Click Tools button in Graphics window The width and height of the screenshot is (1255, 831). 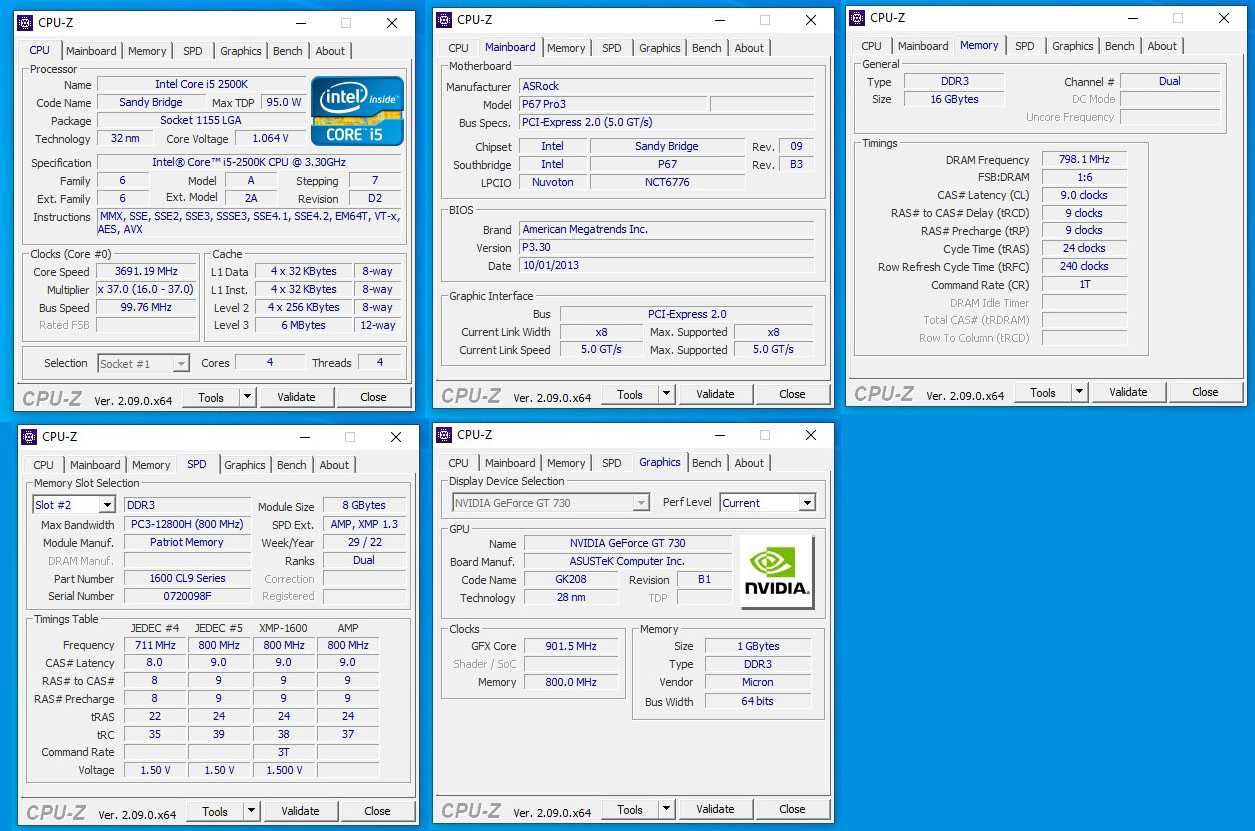click(630, 809)
